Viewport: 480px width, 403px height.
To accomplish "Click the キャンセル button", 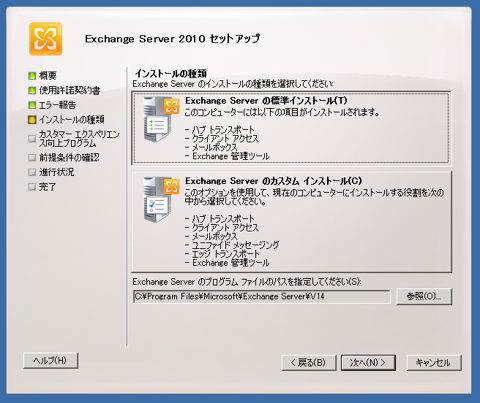I will [434, 363].
